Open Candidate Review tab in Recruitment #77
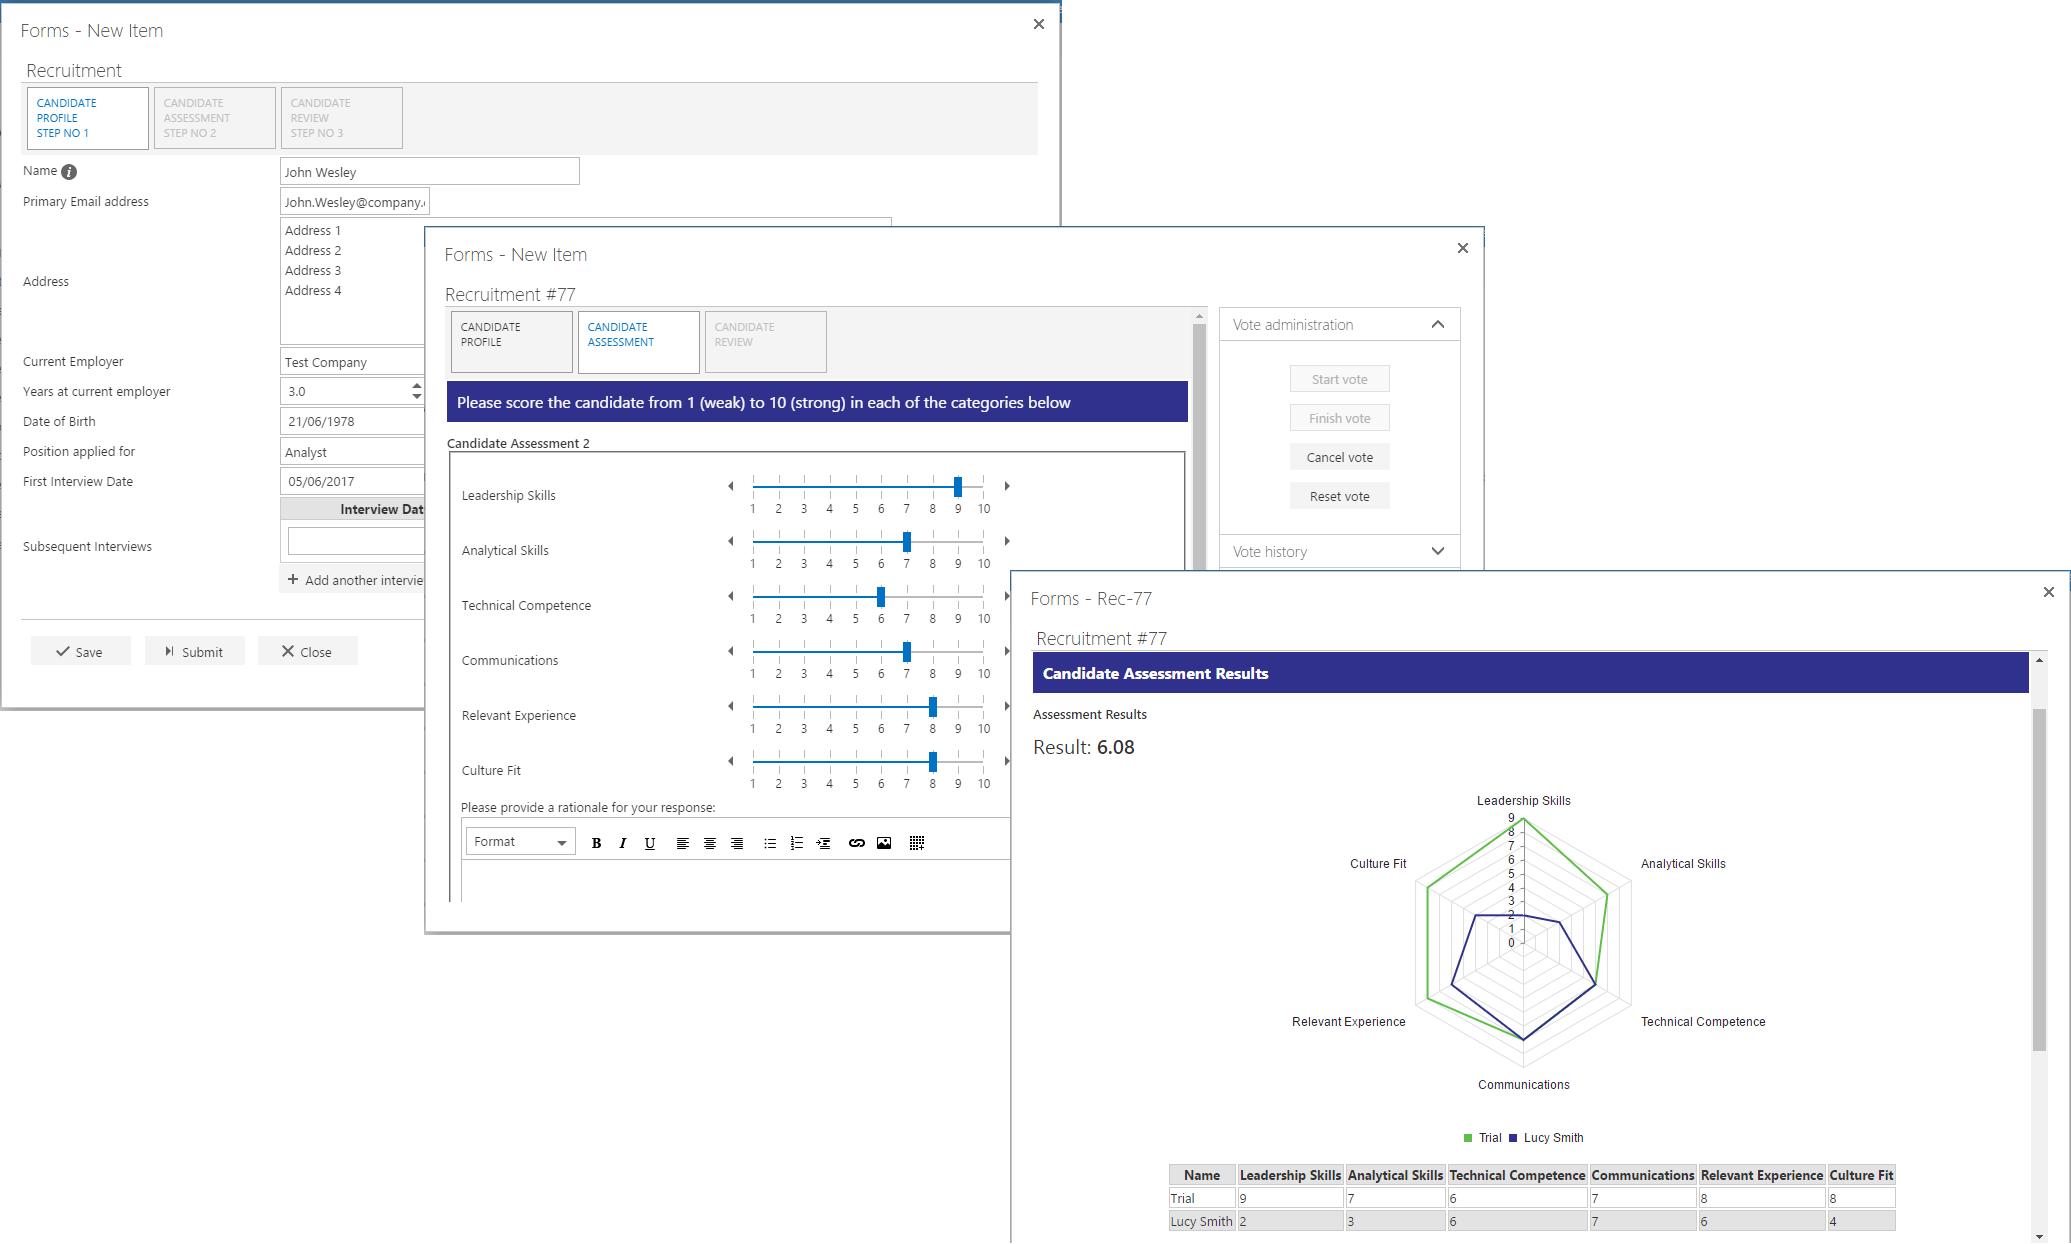Image resolution: width=2071 pixels, height=1244 pixels. click(x=766, y=342)
